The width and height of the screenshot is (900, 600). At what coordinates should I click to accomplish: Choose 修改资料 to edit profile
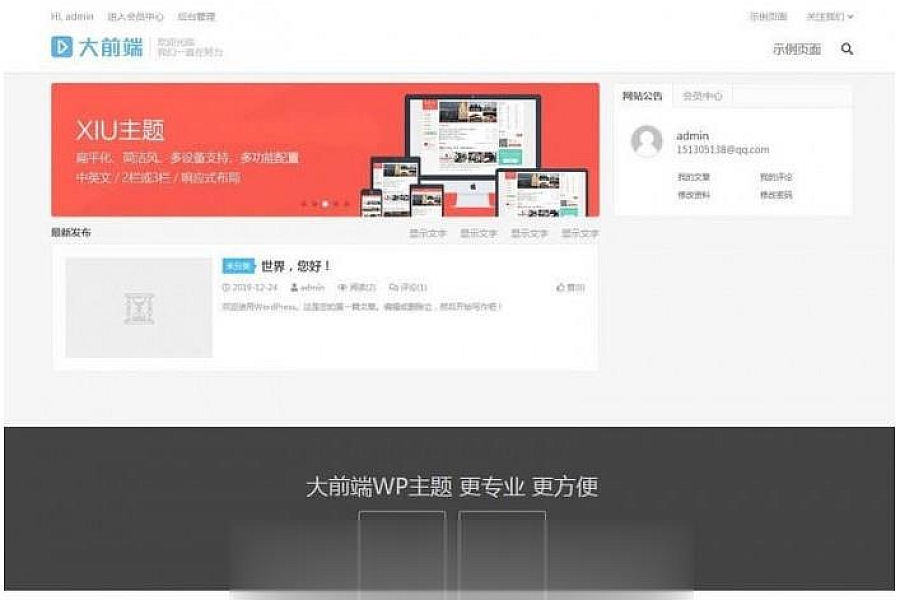coord(693,195)
